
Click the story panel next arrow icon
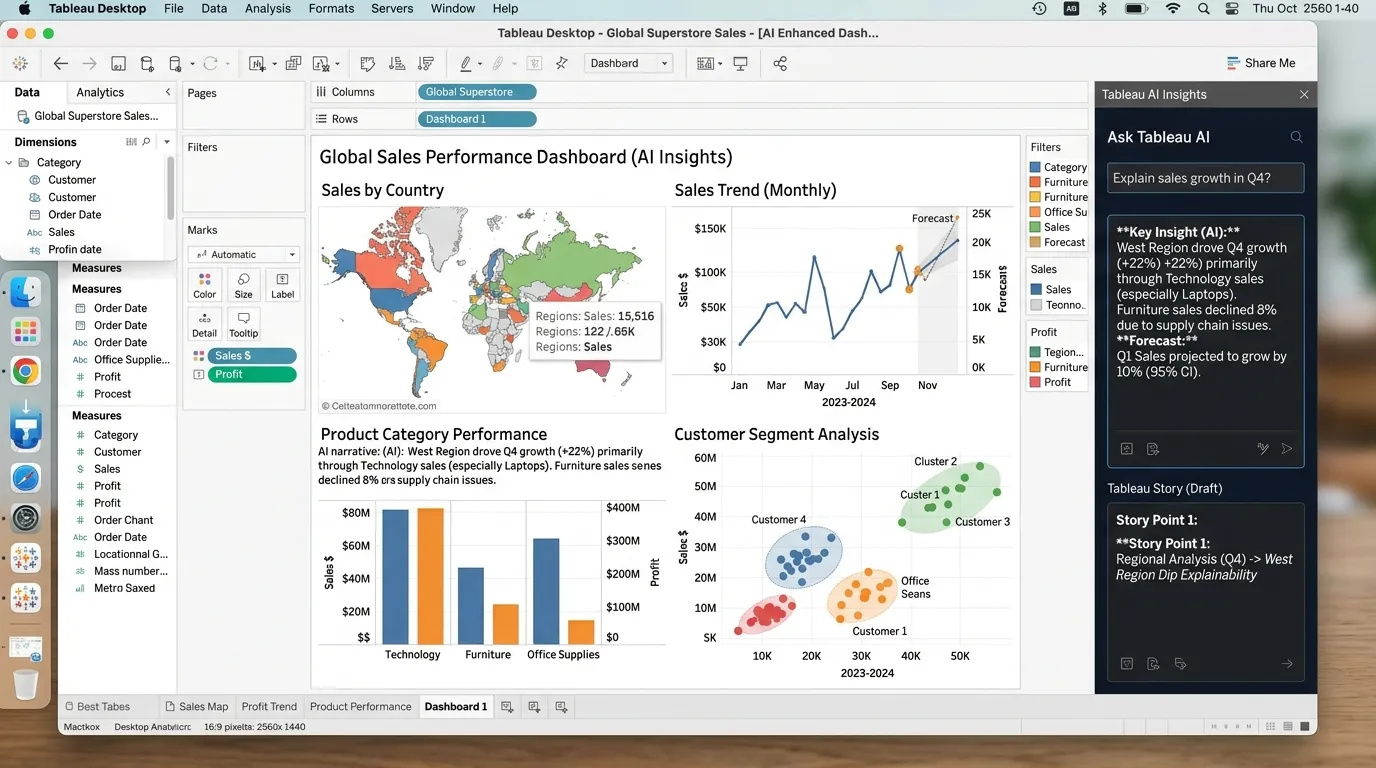[x=1287, y=663]
